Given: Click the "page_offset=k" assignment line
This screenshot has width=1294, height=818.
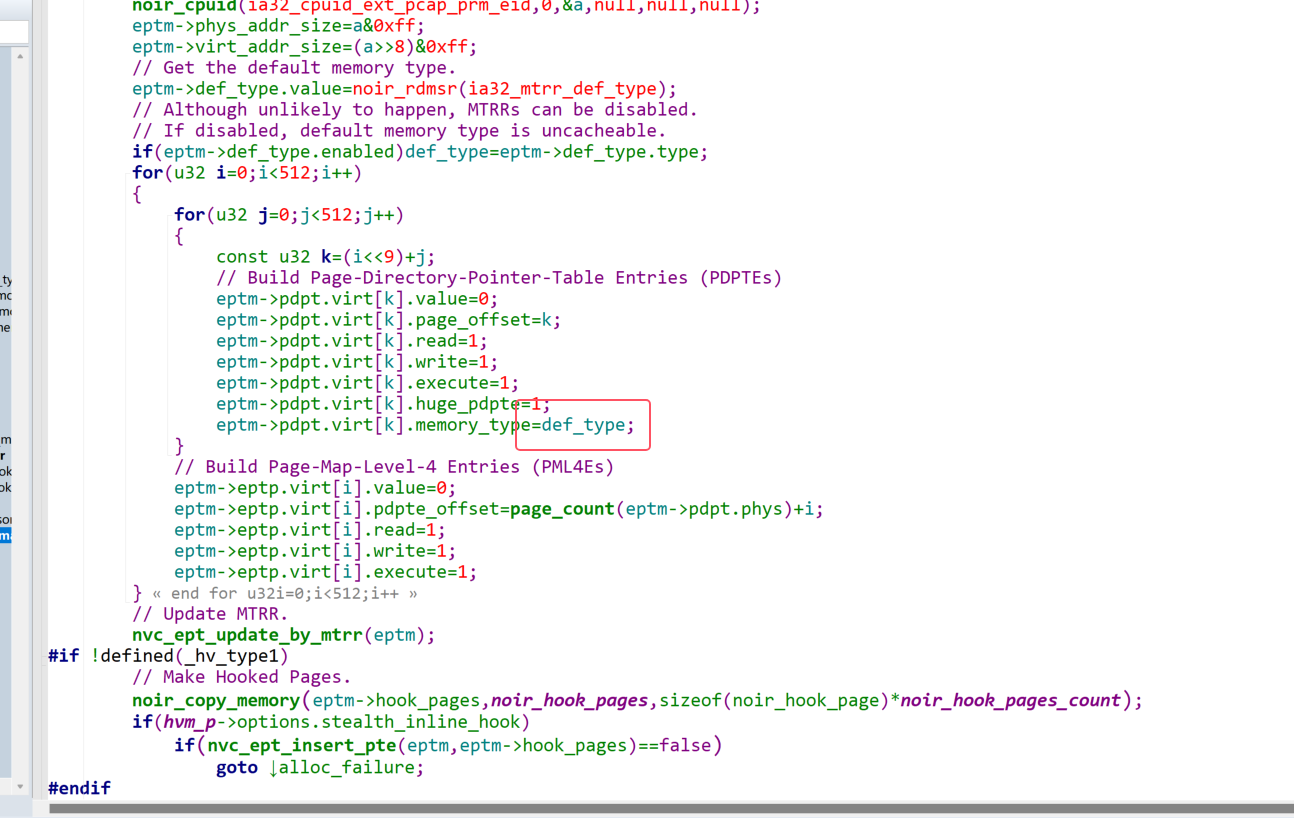Looking at the screenshot, I should click(389, 320).
